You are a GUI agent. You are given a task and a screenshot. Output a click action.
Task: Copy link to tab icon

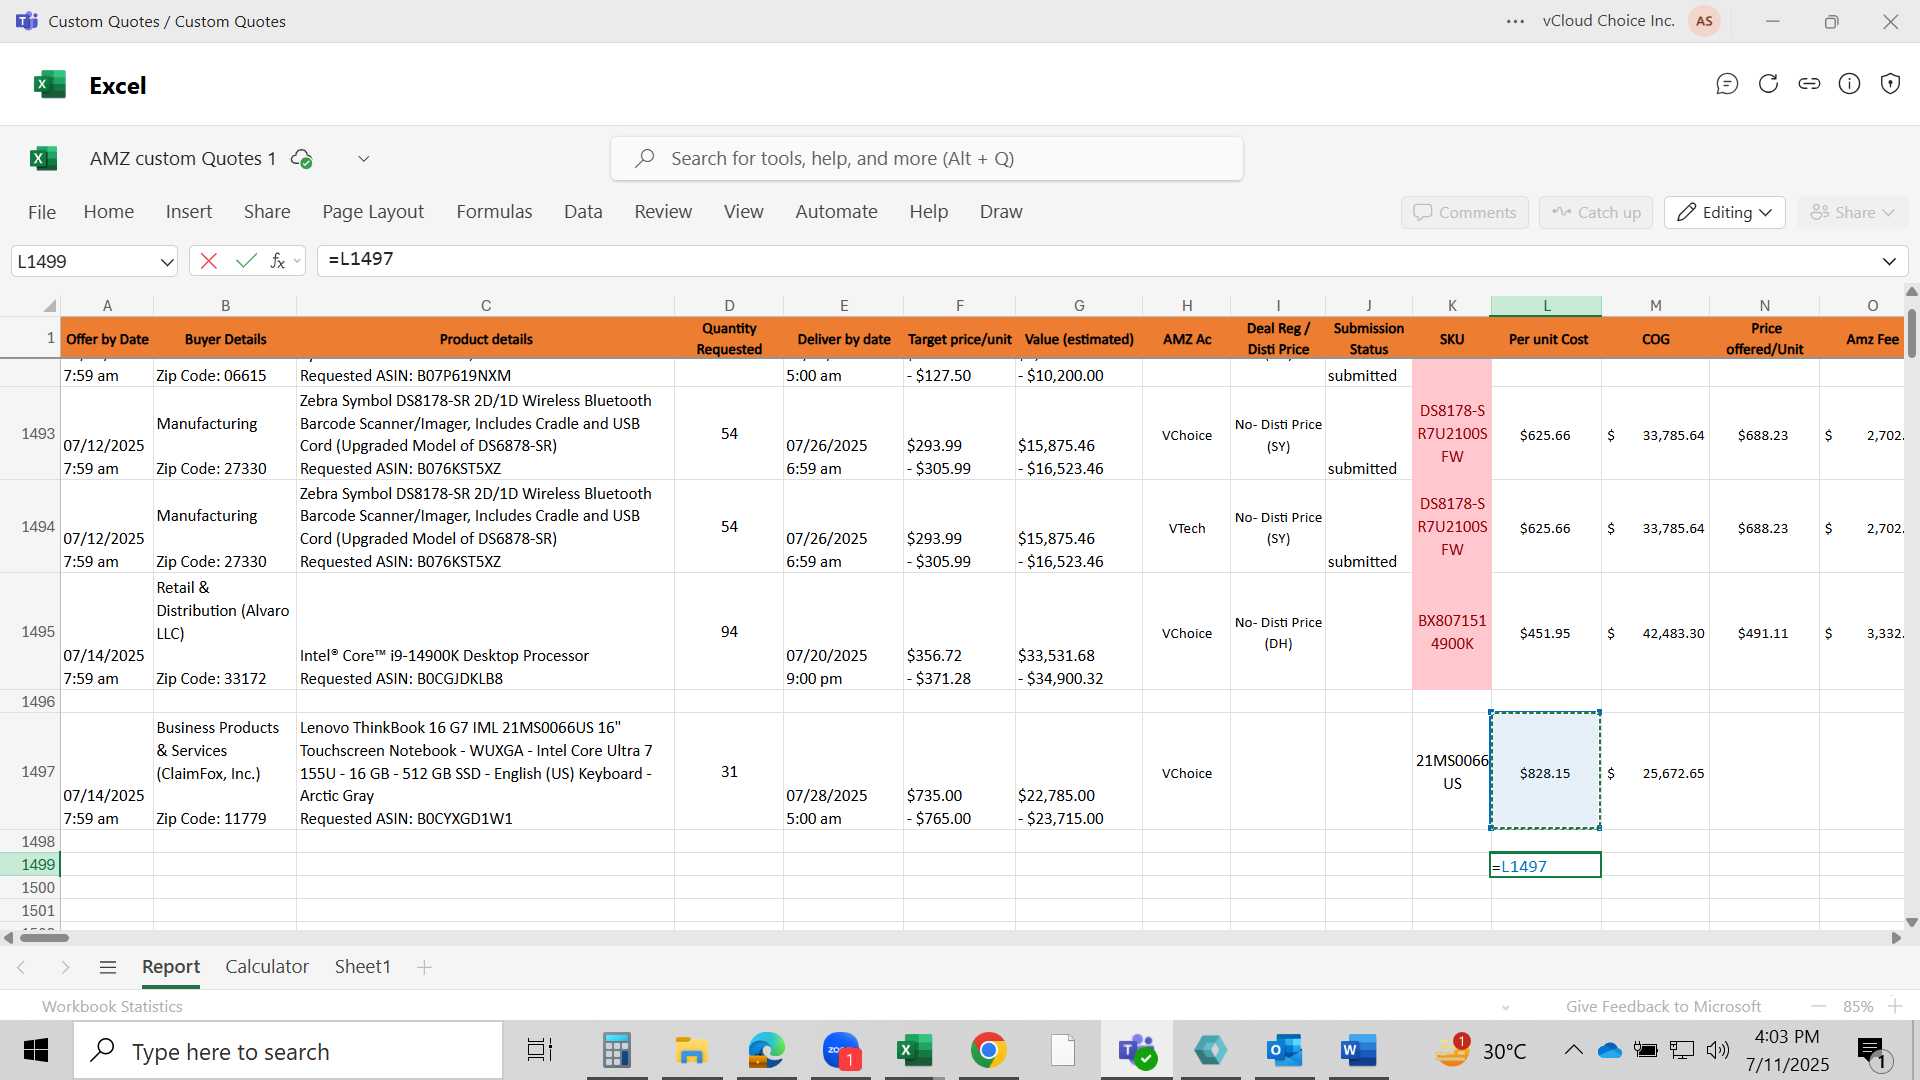point(1809,84)
